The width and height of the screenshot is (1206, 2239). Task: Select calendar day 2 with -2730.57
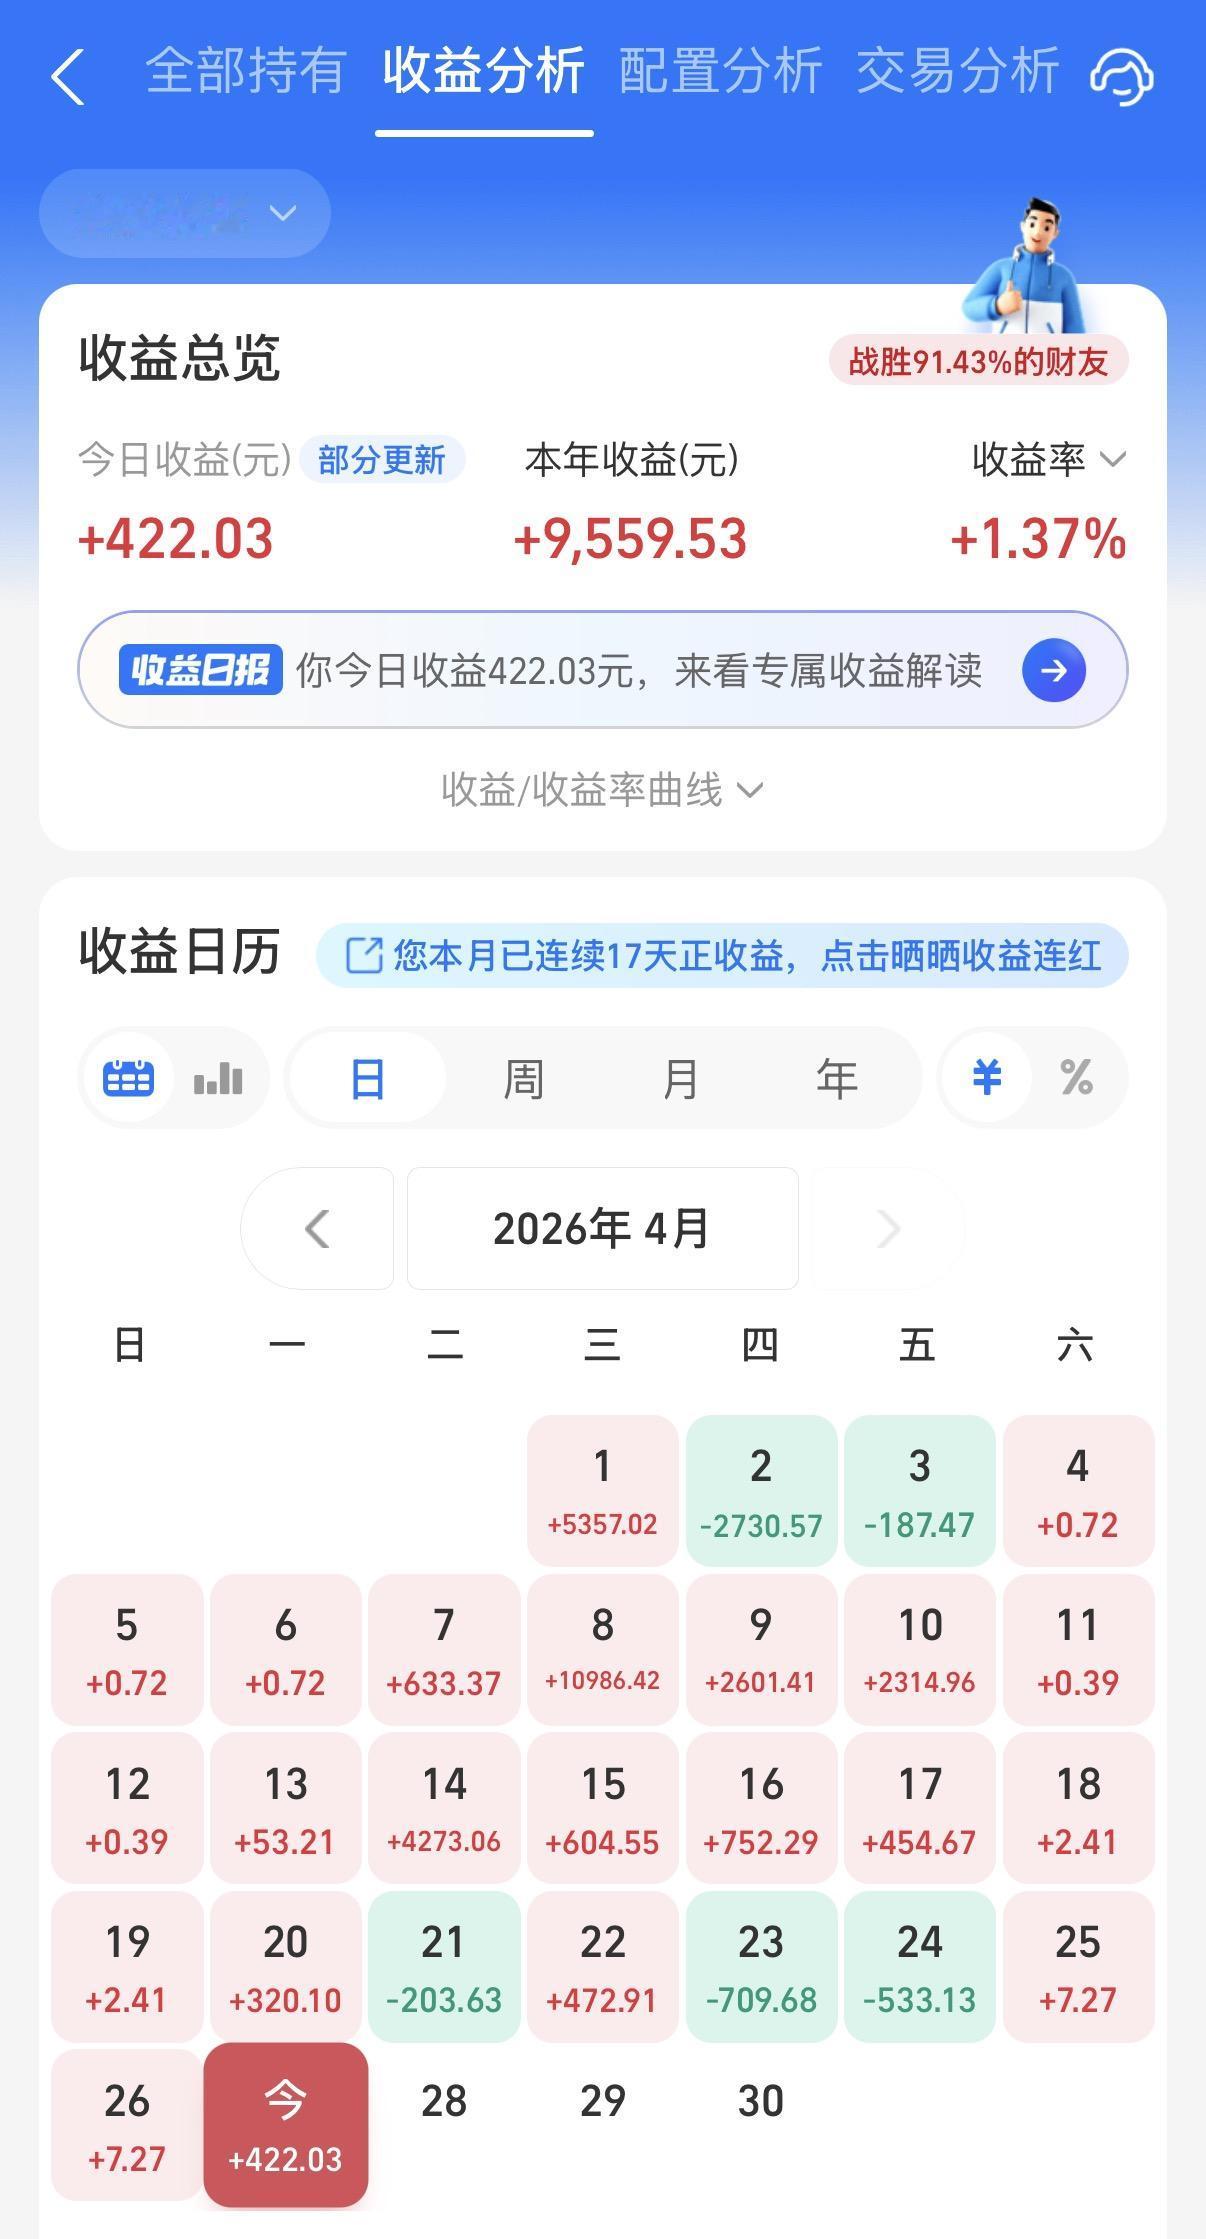pos(761,1490)
